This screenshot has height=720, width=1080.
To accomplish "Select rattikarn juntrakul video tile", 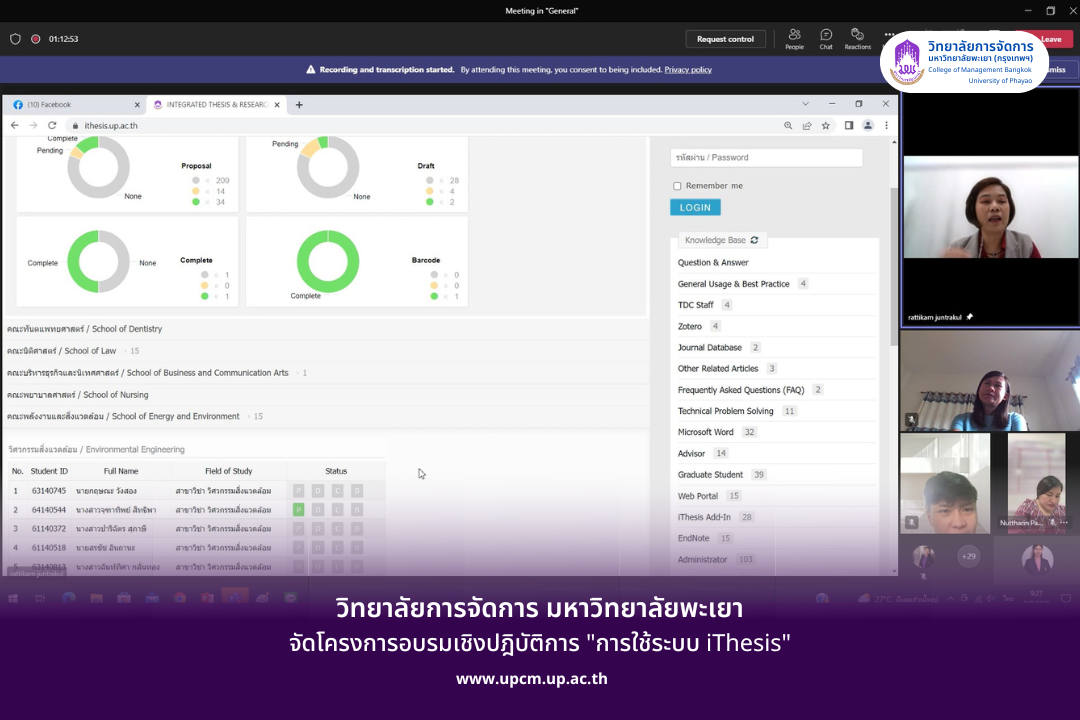I will [990, 207].
